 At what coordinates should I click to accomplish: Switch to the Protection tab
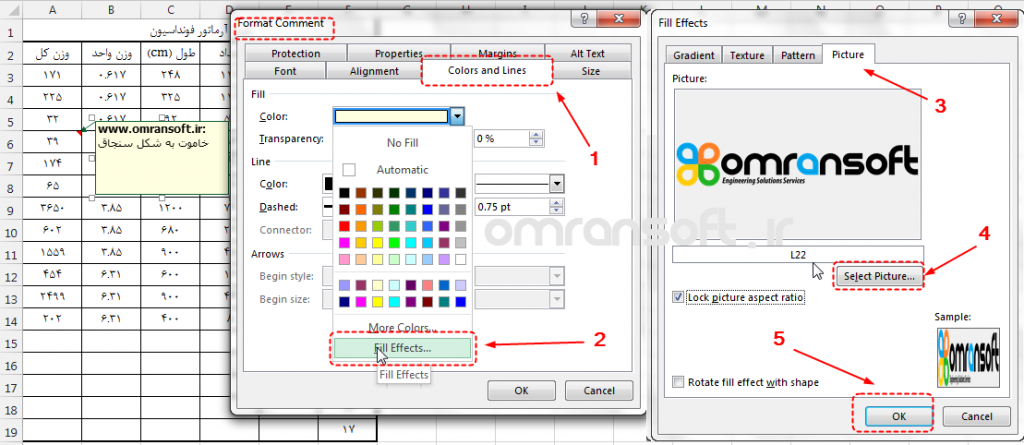[x=296, y=54]
